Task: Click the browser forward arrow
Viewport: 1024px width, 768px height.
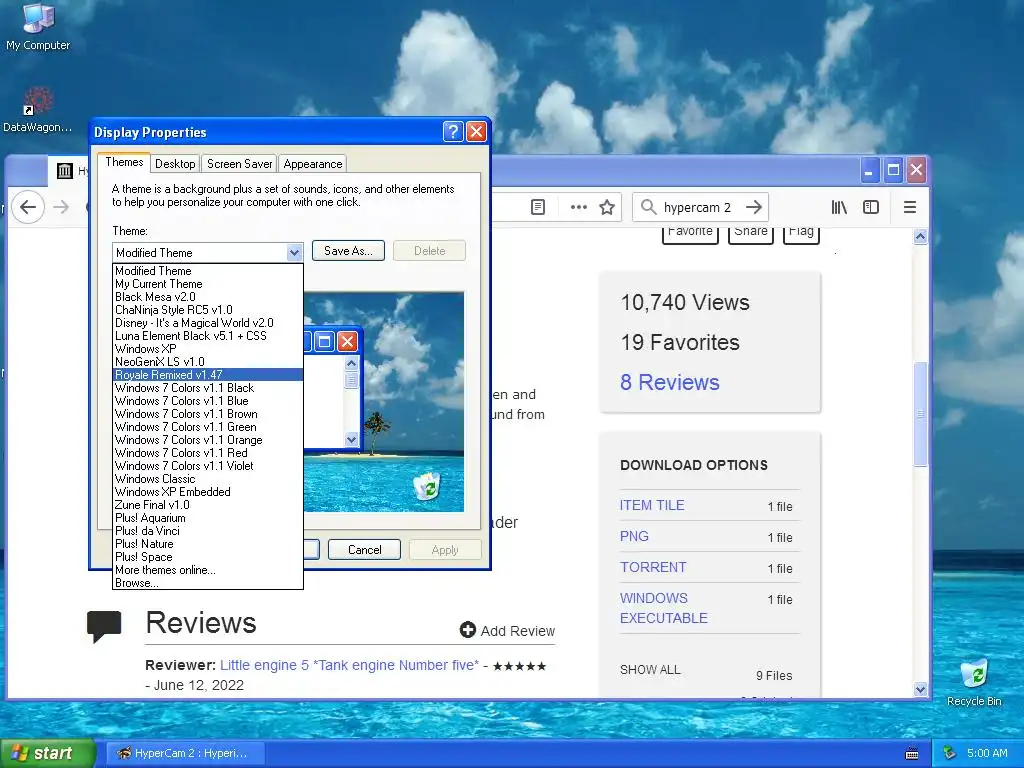Action: coord(61,207)
